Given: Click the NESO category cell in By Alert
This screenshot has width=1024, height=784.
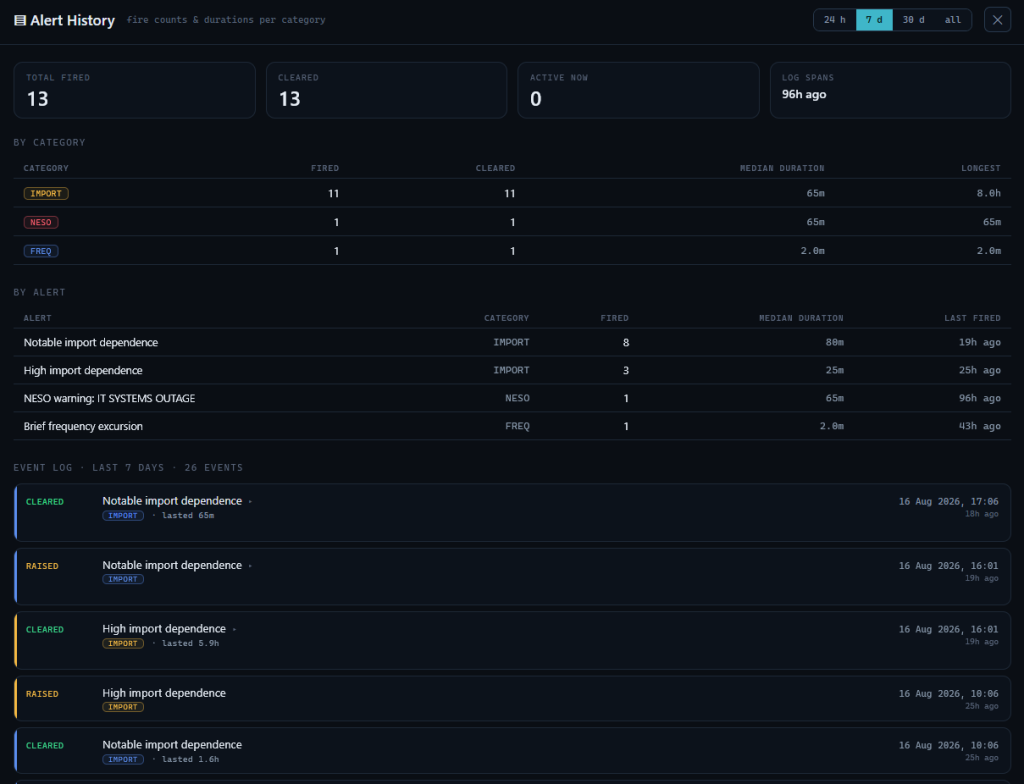Looking at the screenshot, I should (x=517, y=399).
